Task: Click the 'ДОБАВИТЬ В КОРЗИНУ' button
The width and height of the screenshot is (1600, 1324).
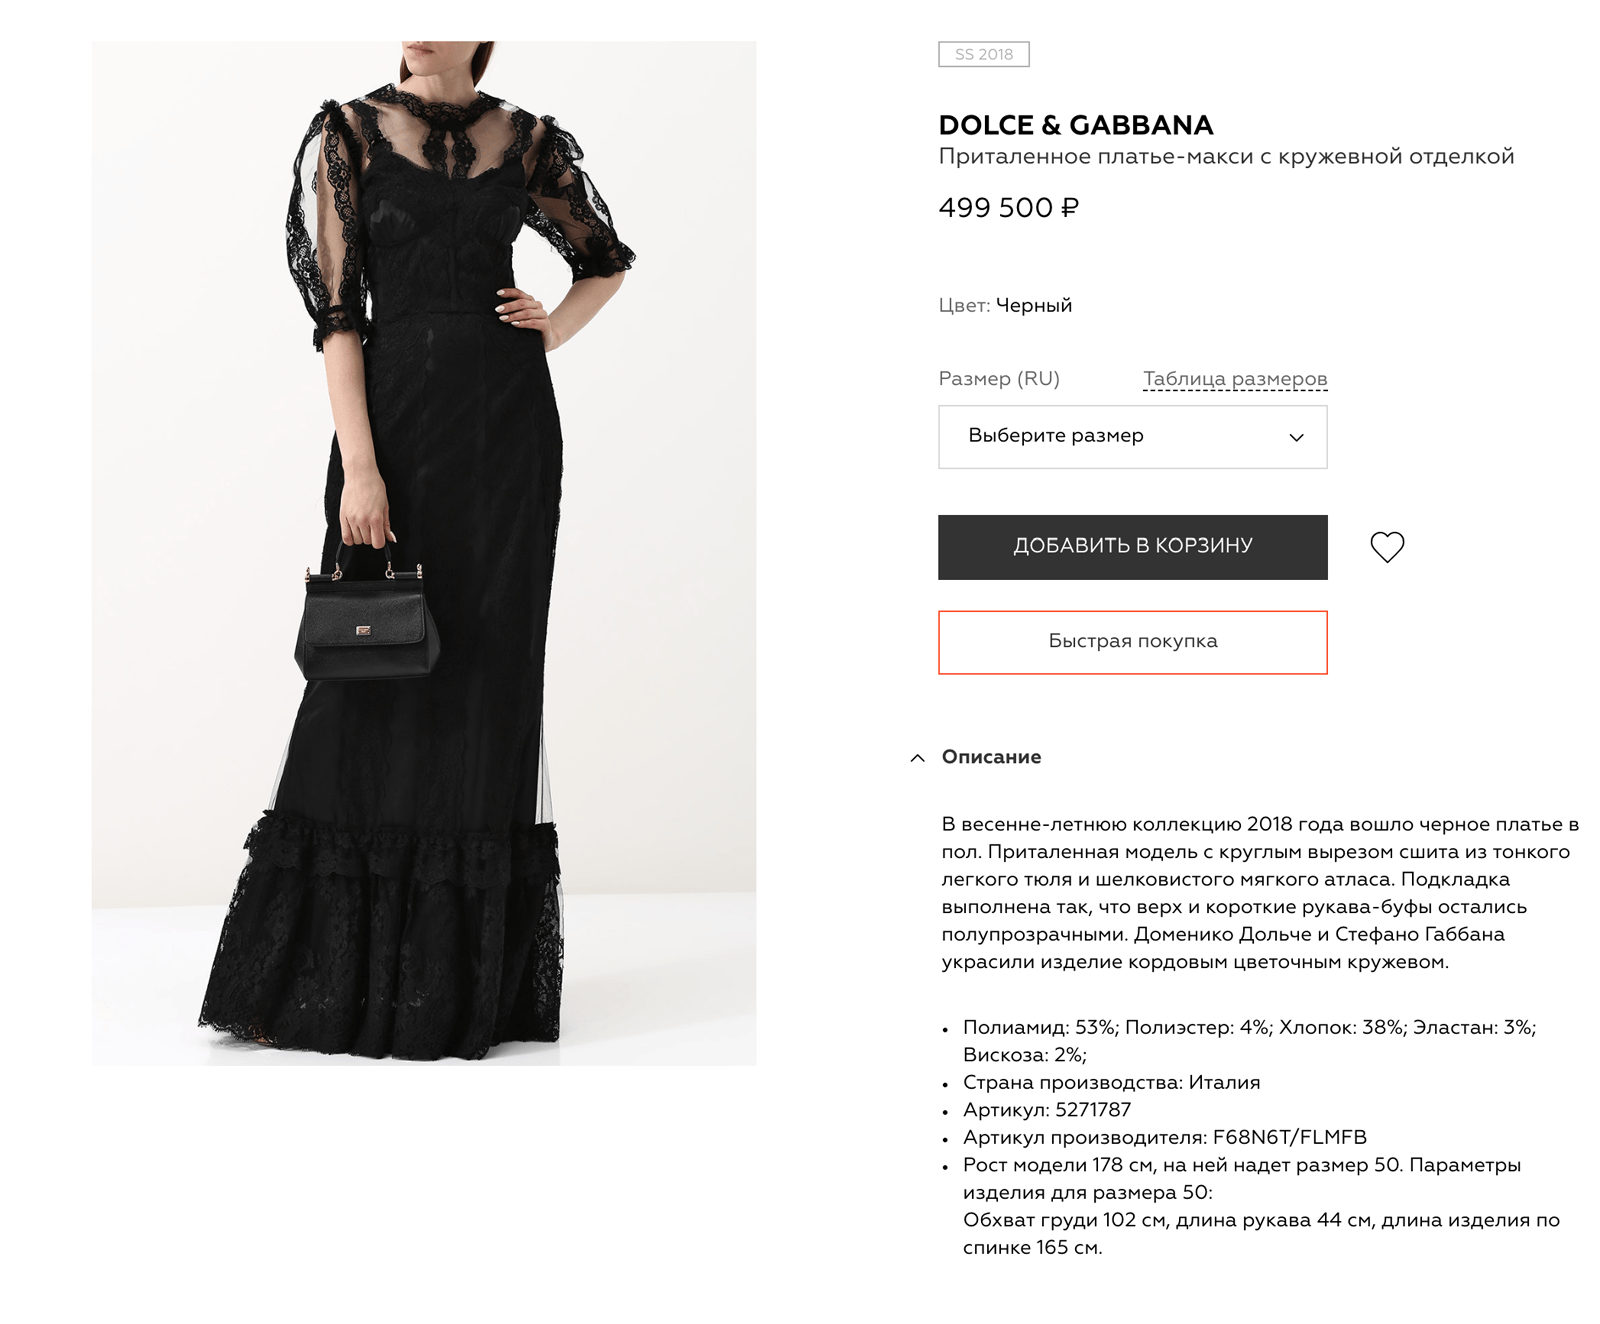Action: coord(1132,547)
